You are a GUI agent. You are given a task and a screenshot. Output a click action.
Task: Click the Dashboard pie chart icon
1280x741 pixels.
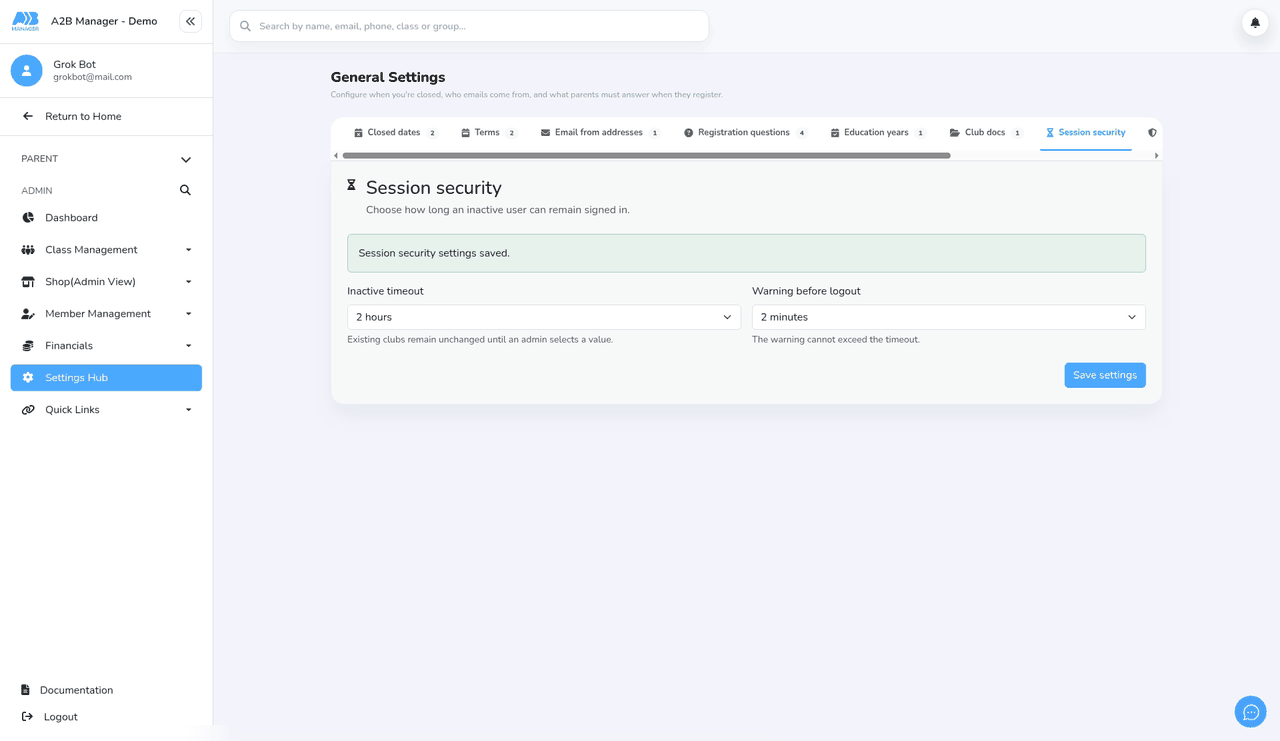point(28,218)
